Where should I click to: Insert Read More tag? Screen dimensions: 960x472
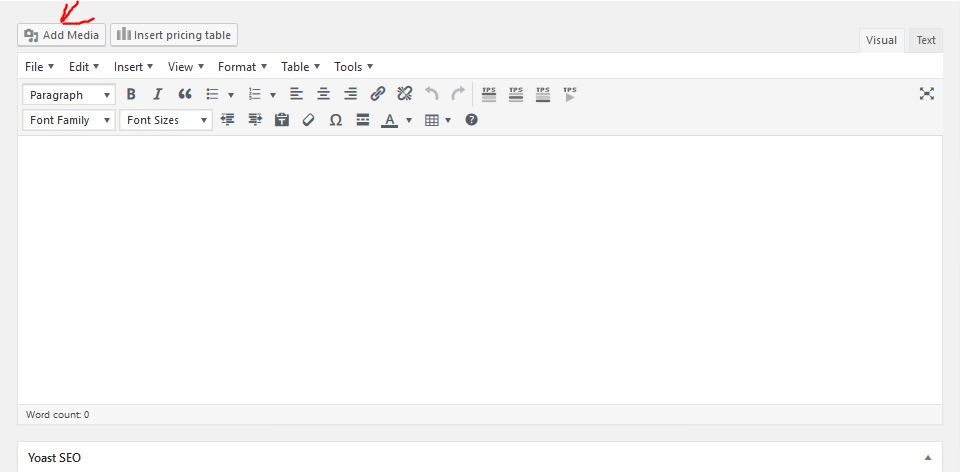click(362, 120)
